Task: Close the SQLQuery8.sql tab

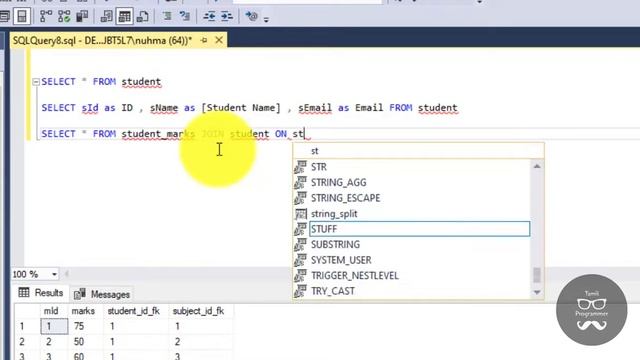Action: [219, 40]
